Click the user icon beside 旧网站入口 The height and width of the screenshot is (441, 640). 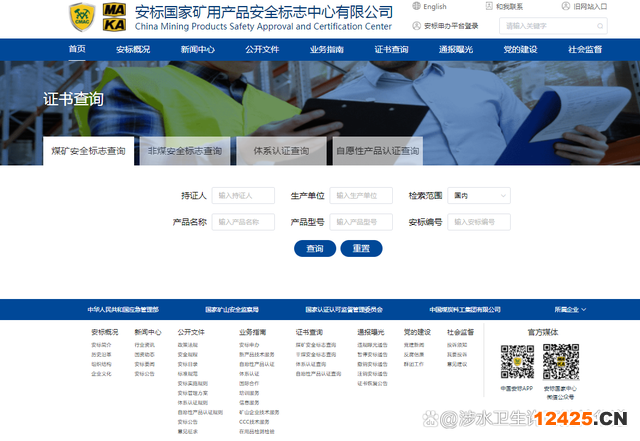(566, 6)
